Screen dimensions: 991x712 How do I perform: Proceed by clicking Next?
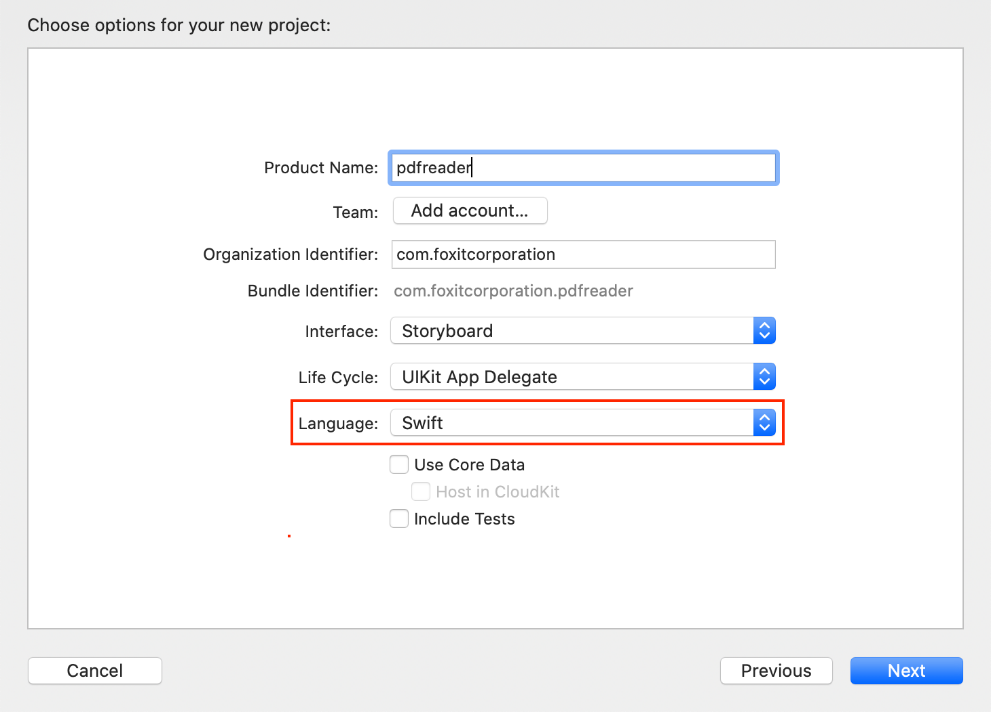[x=906, y=671]
